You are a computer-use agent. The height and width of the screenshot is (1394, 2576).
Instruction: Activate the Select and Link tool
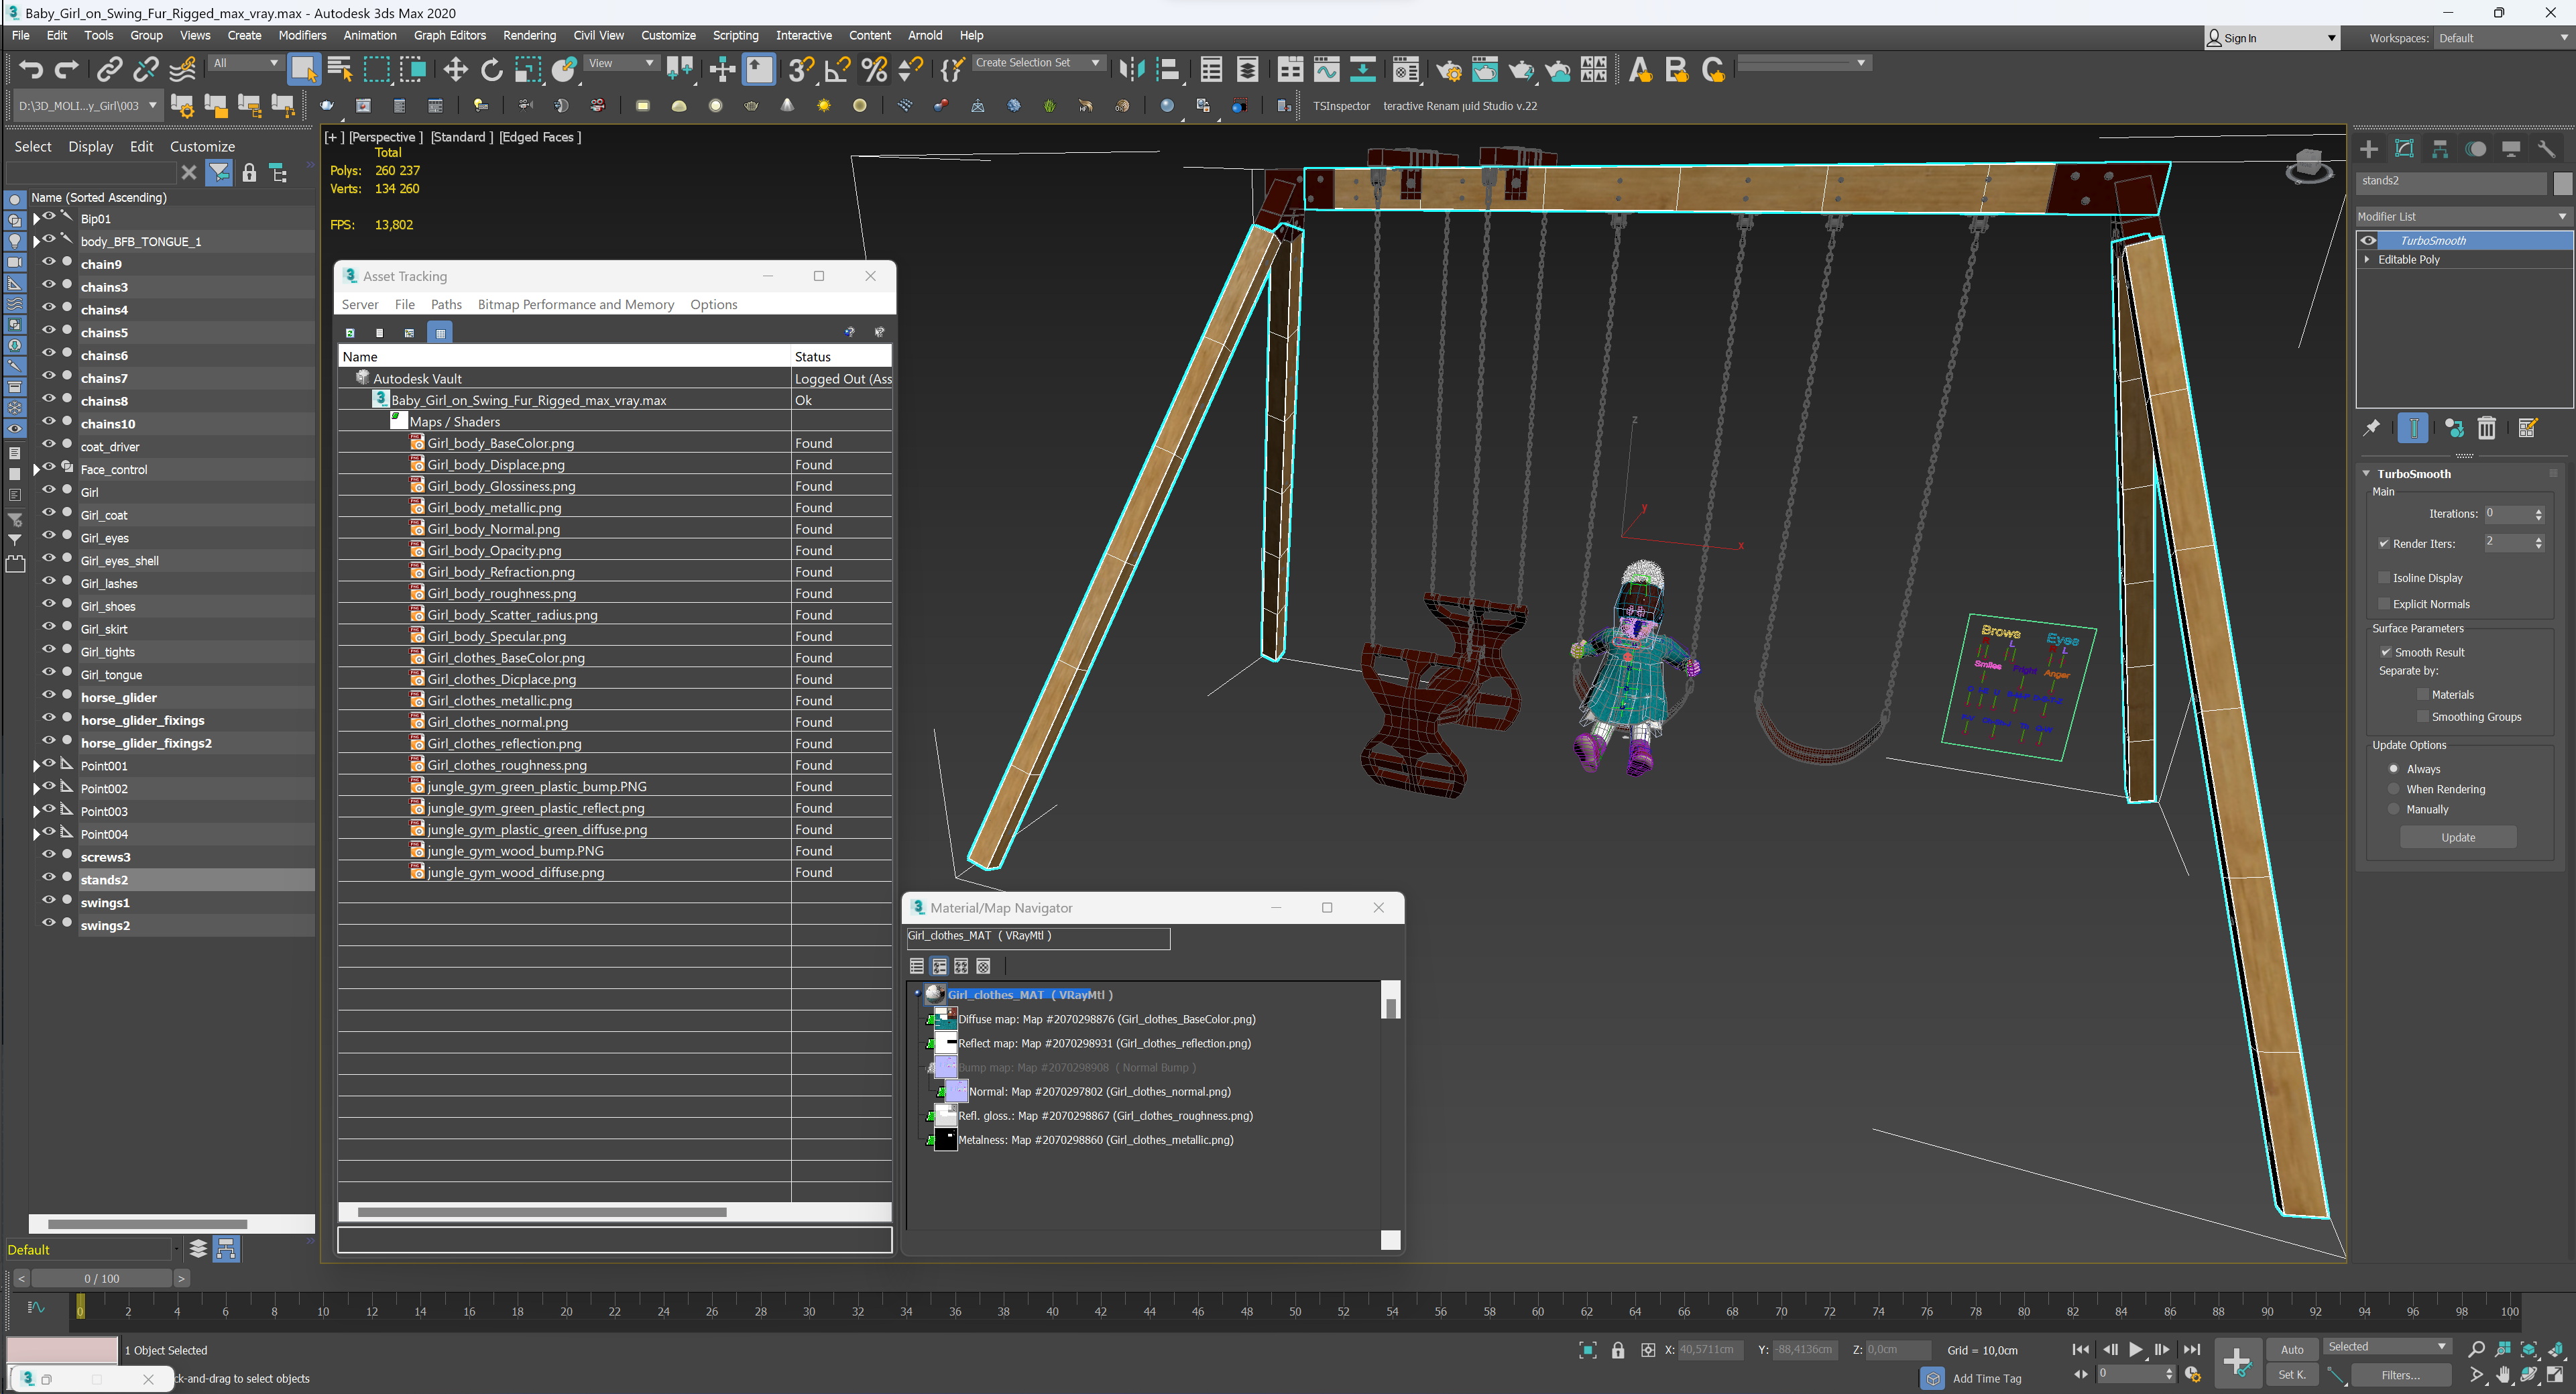pyautogui.click(x=109, y=69)
